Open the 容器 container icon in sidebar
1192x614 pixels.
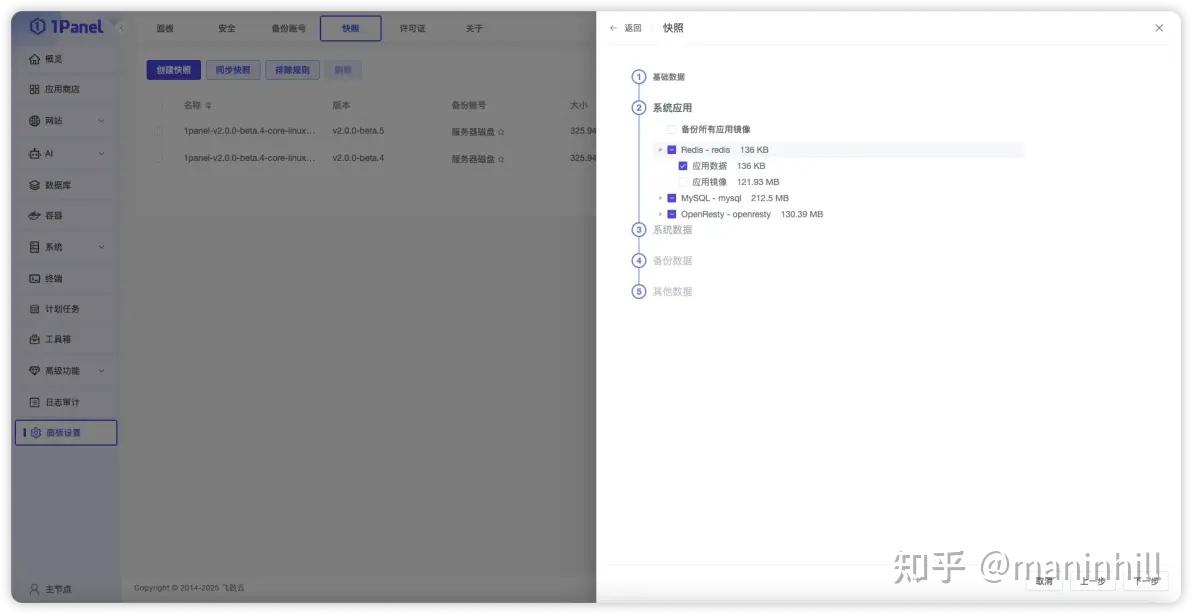tap(34, 216)
